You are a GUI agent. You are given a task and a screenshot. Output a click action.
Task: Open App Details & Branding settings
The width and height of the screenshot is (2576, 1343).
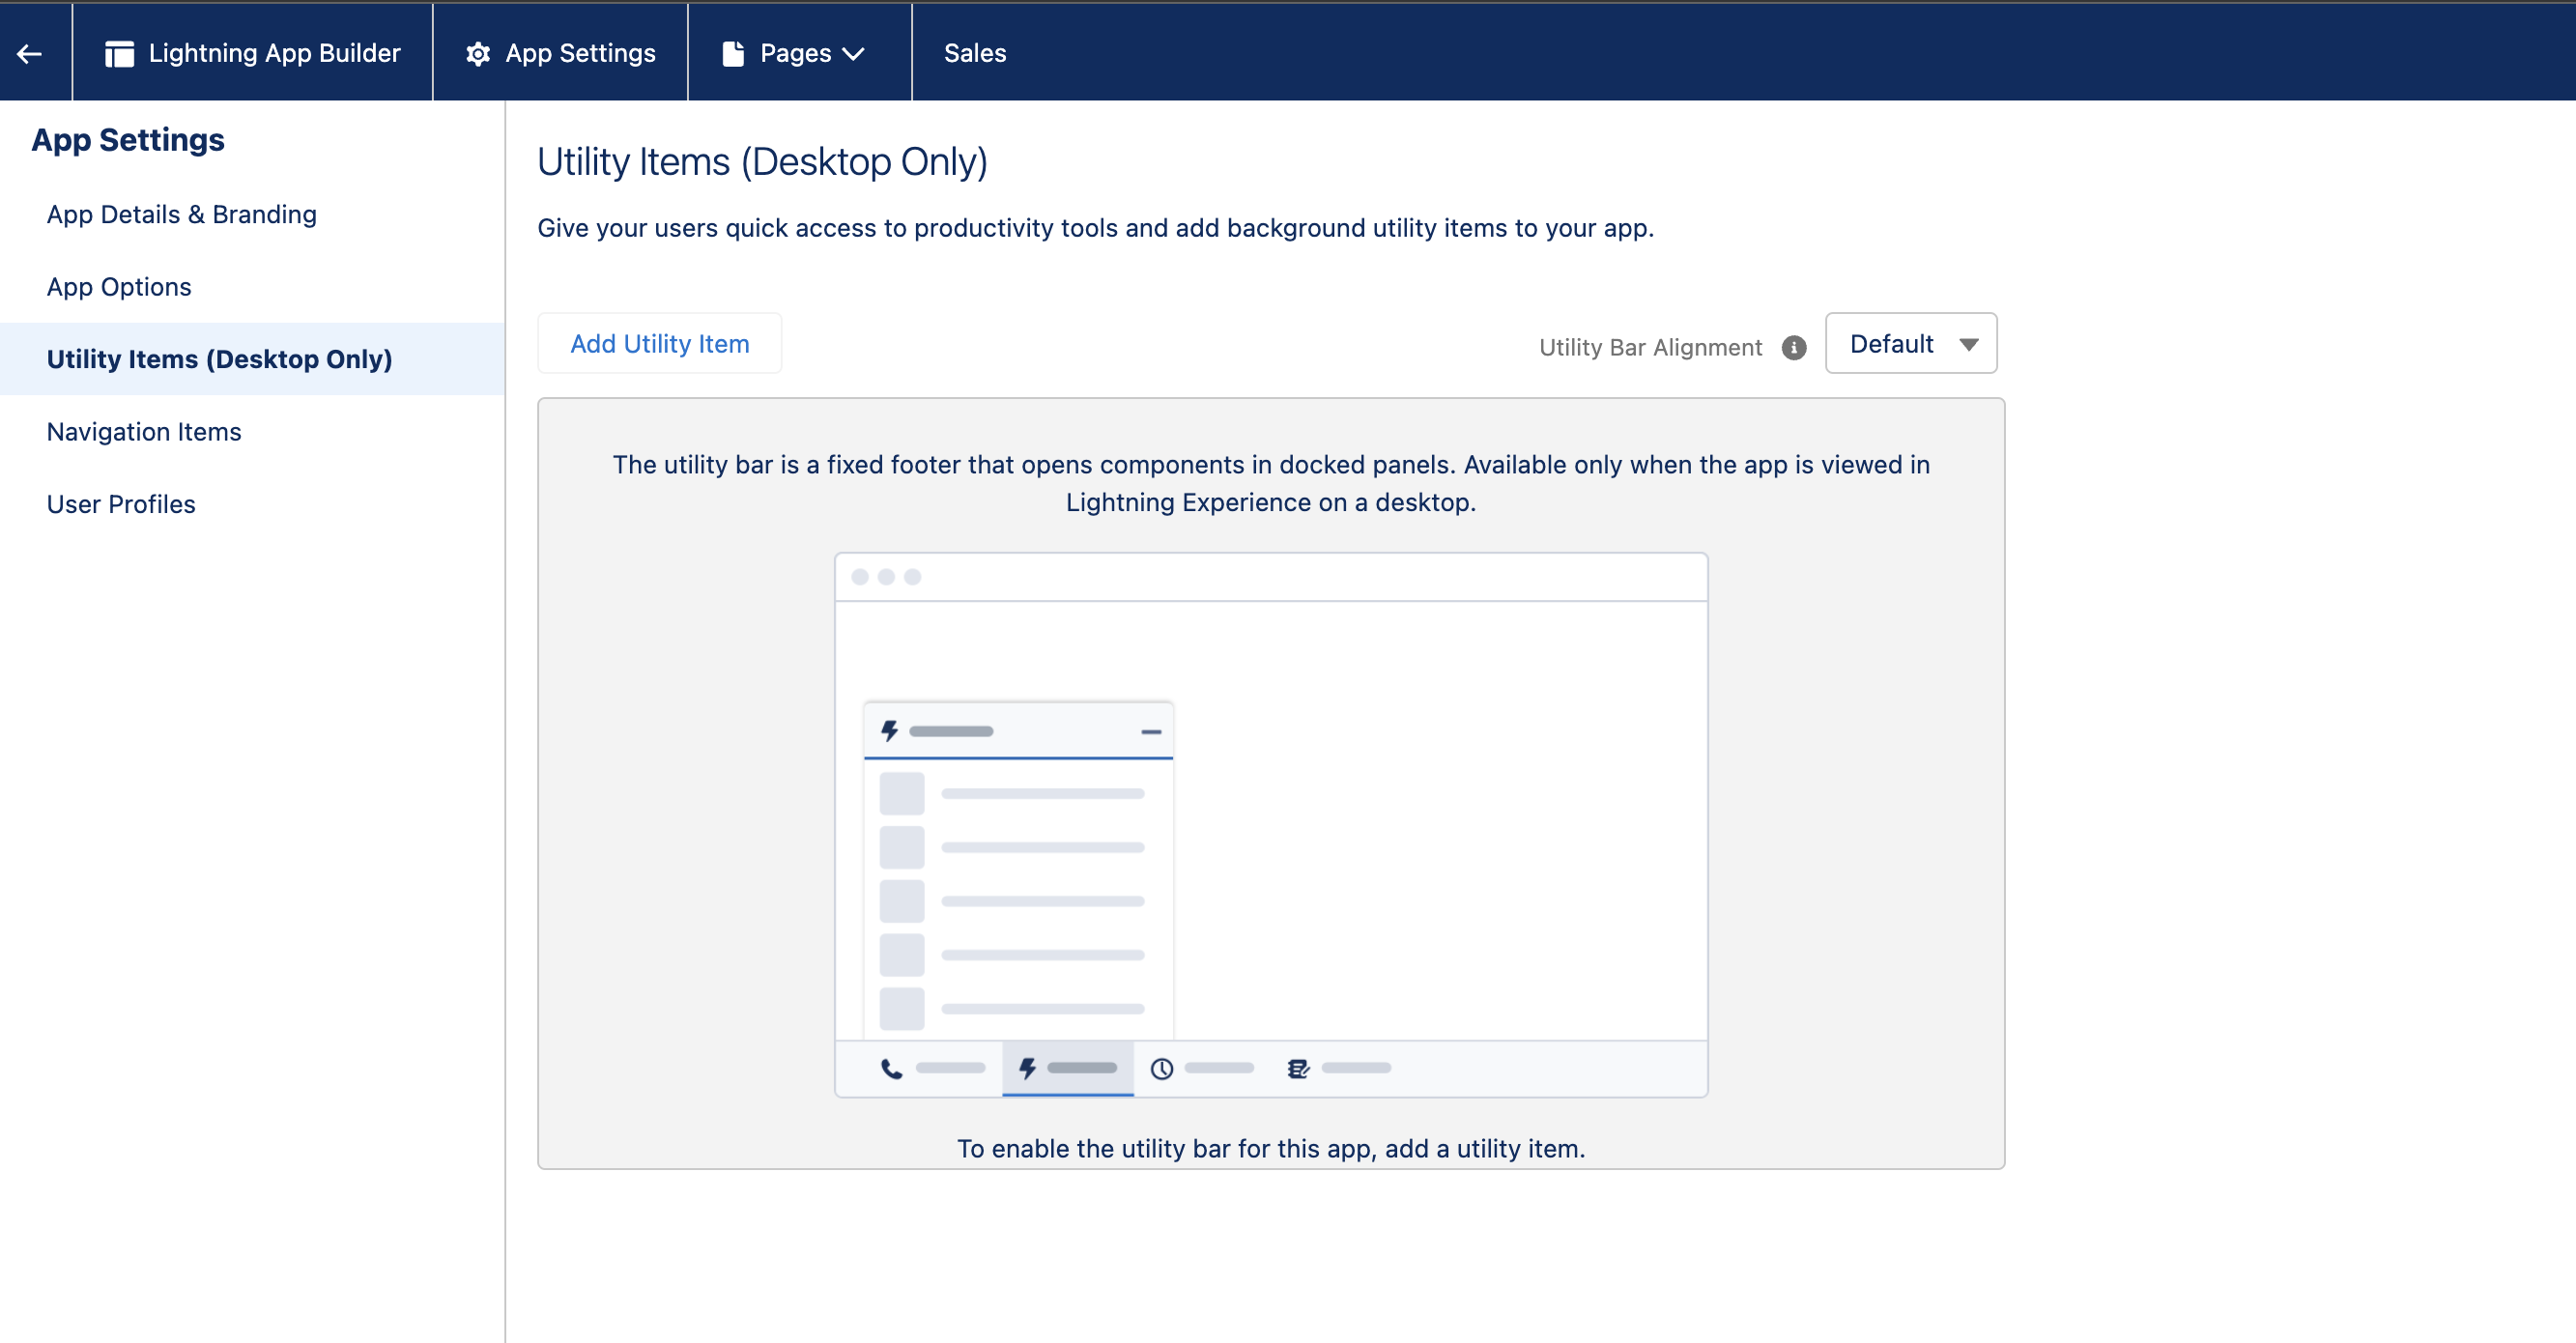pos(182,214)
